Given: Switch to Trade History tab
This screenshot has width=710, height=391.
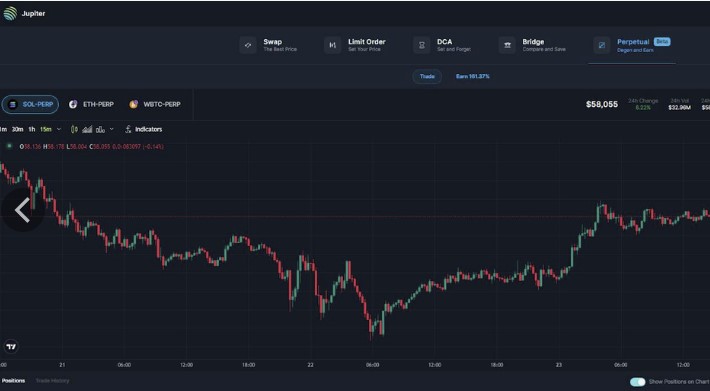Looking at the screenshot, I should tap(53, 381).
